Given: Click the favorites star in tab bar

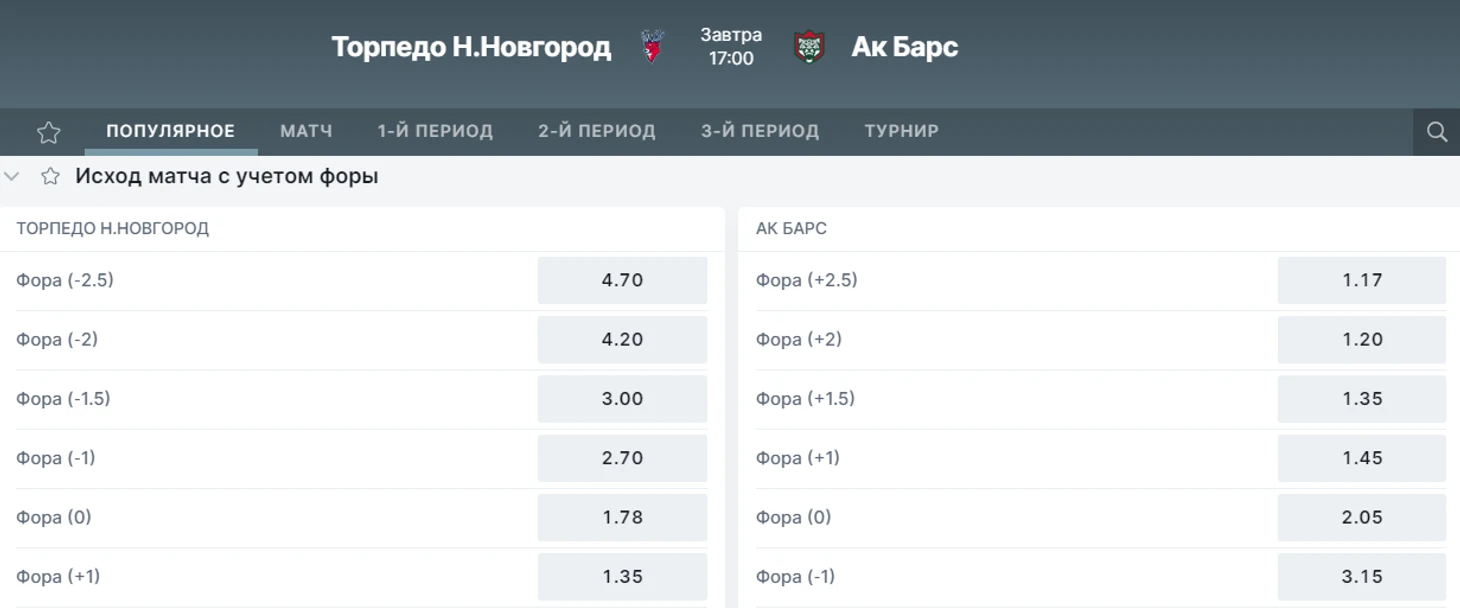Looking at the screenshot, I should point(48,132).
